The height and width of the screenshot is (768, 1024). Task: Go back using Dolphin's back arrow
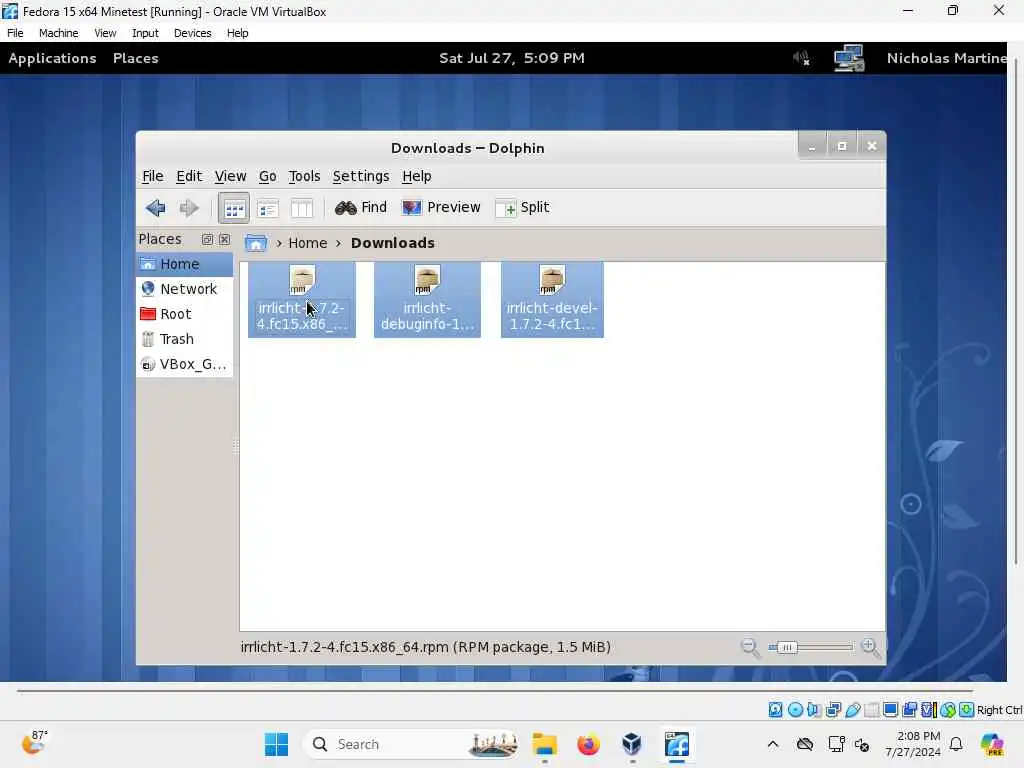(x=155, y=208)
